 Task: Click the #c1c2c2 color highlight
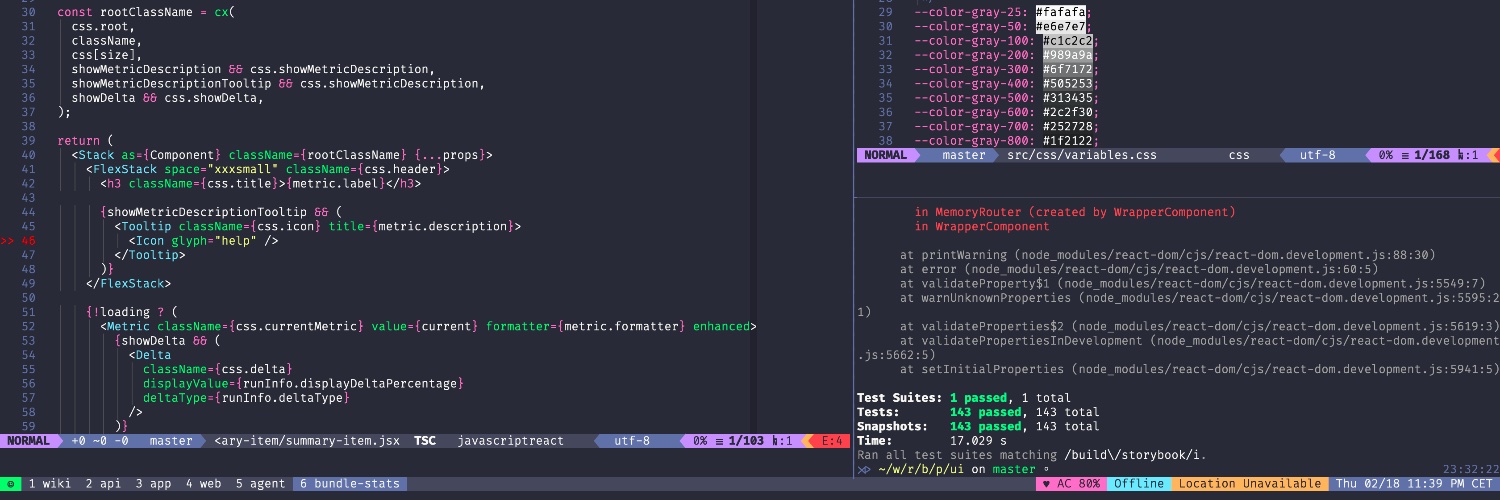point(1068,41)
